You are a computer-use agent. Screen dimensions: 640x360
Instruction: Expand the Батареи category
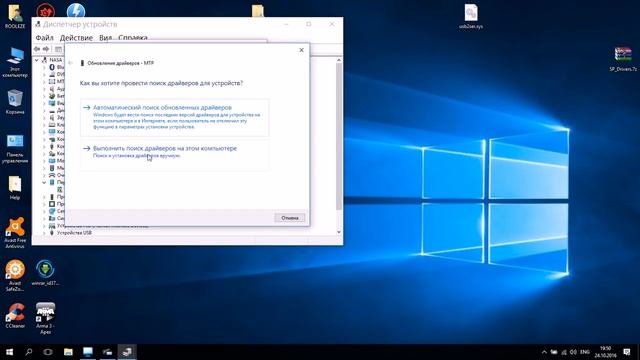pos(44,96)
